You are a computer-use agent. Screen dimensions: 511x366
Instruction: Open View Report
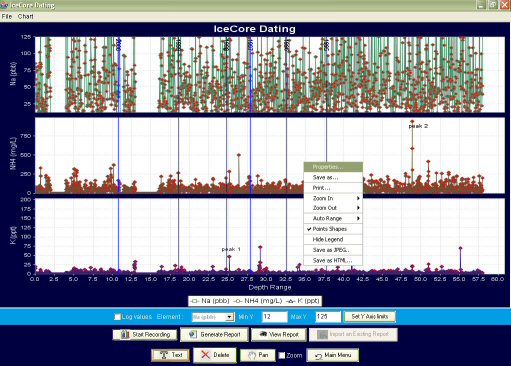point(279,334)
